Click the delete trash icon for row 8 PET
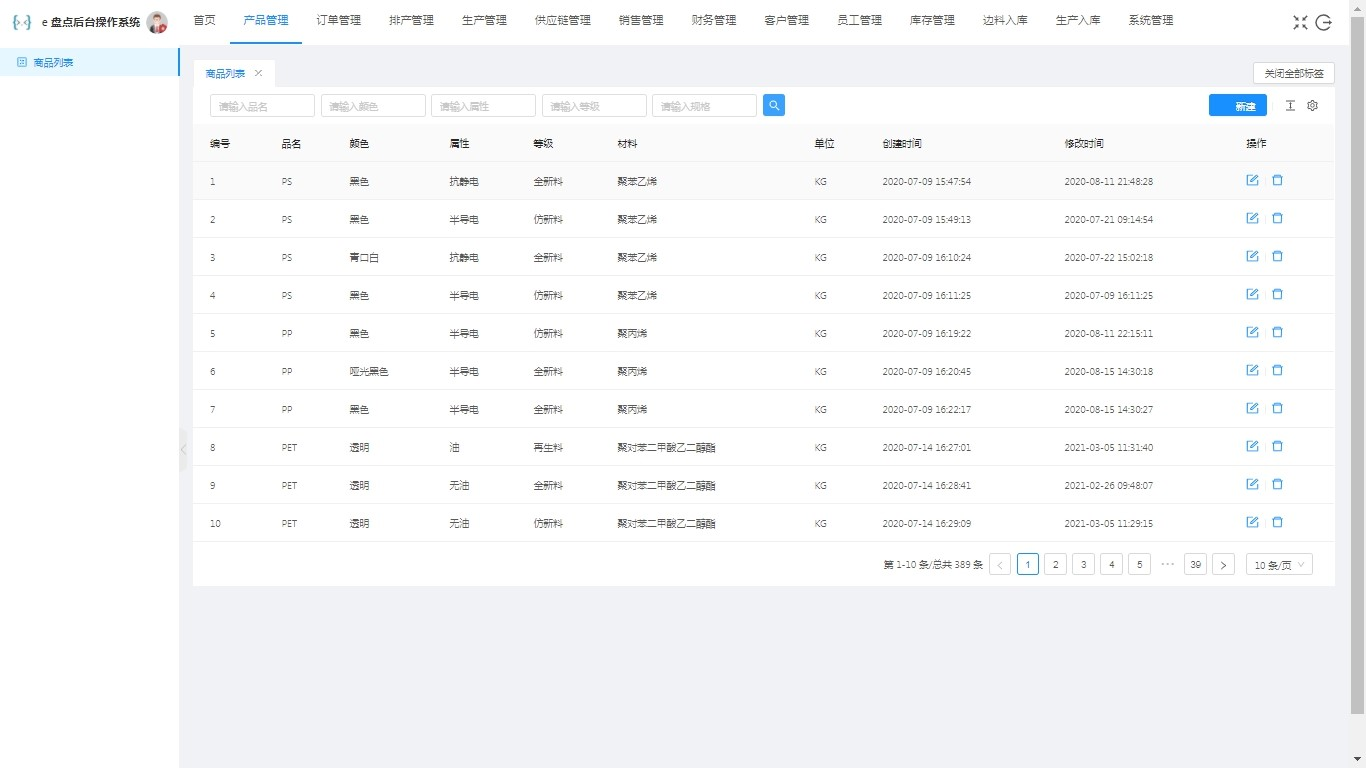 pyautogui.click(x=1277, y=446)
